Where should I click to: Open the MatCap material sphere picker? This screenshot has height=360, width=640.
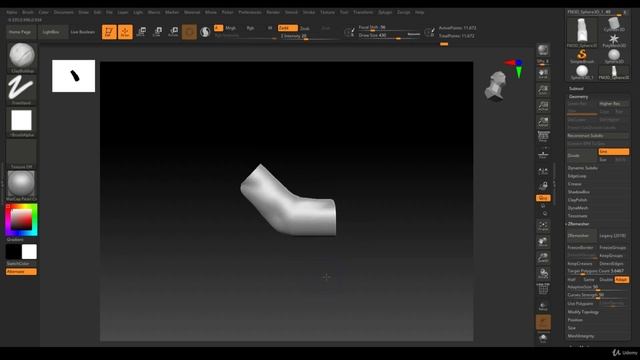(22, 185)
